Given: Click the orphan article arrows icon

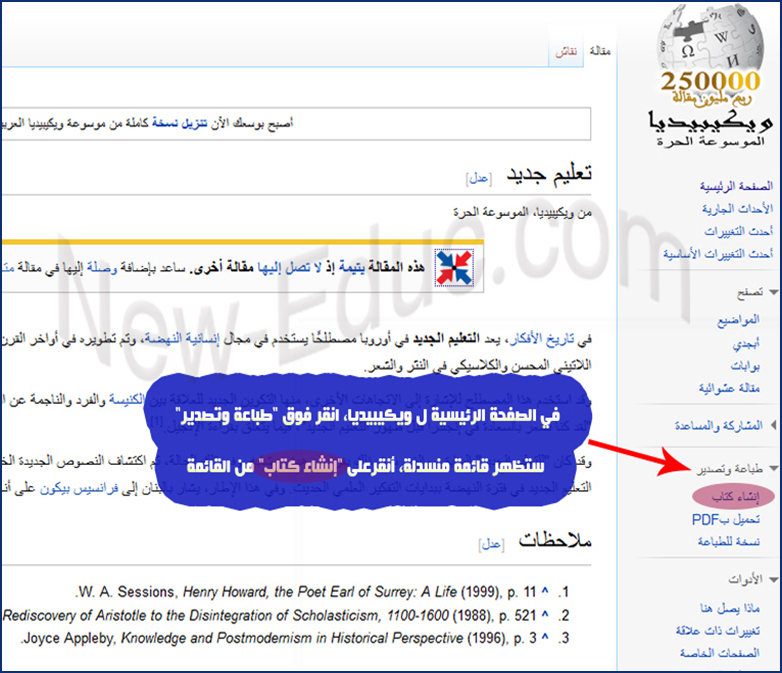Looking at the screenshot, I should point(454,268).
